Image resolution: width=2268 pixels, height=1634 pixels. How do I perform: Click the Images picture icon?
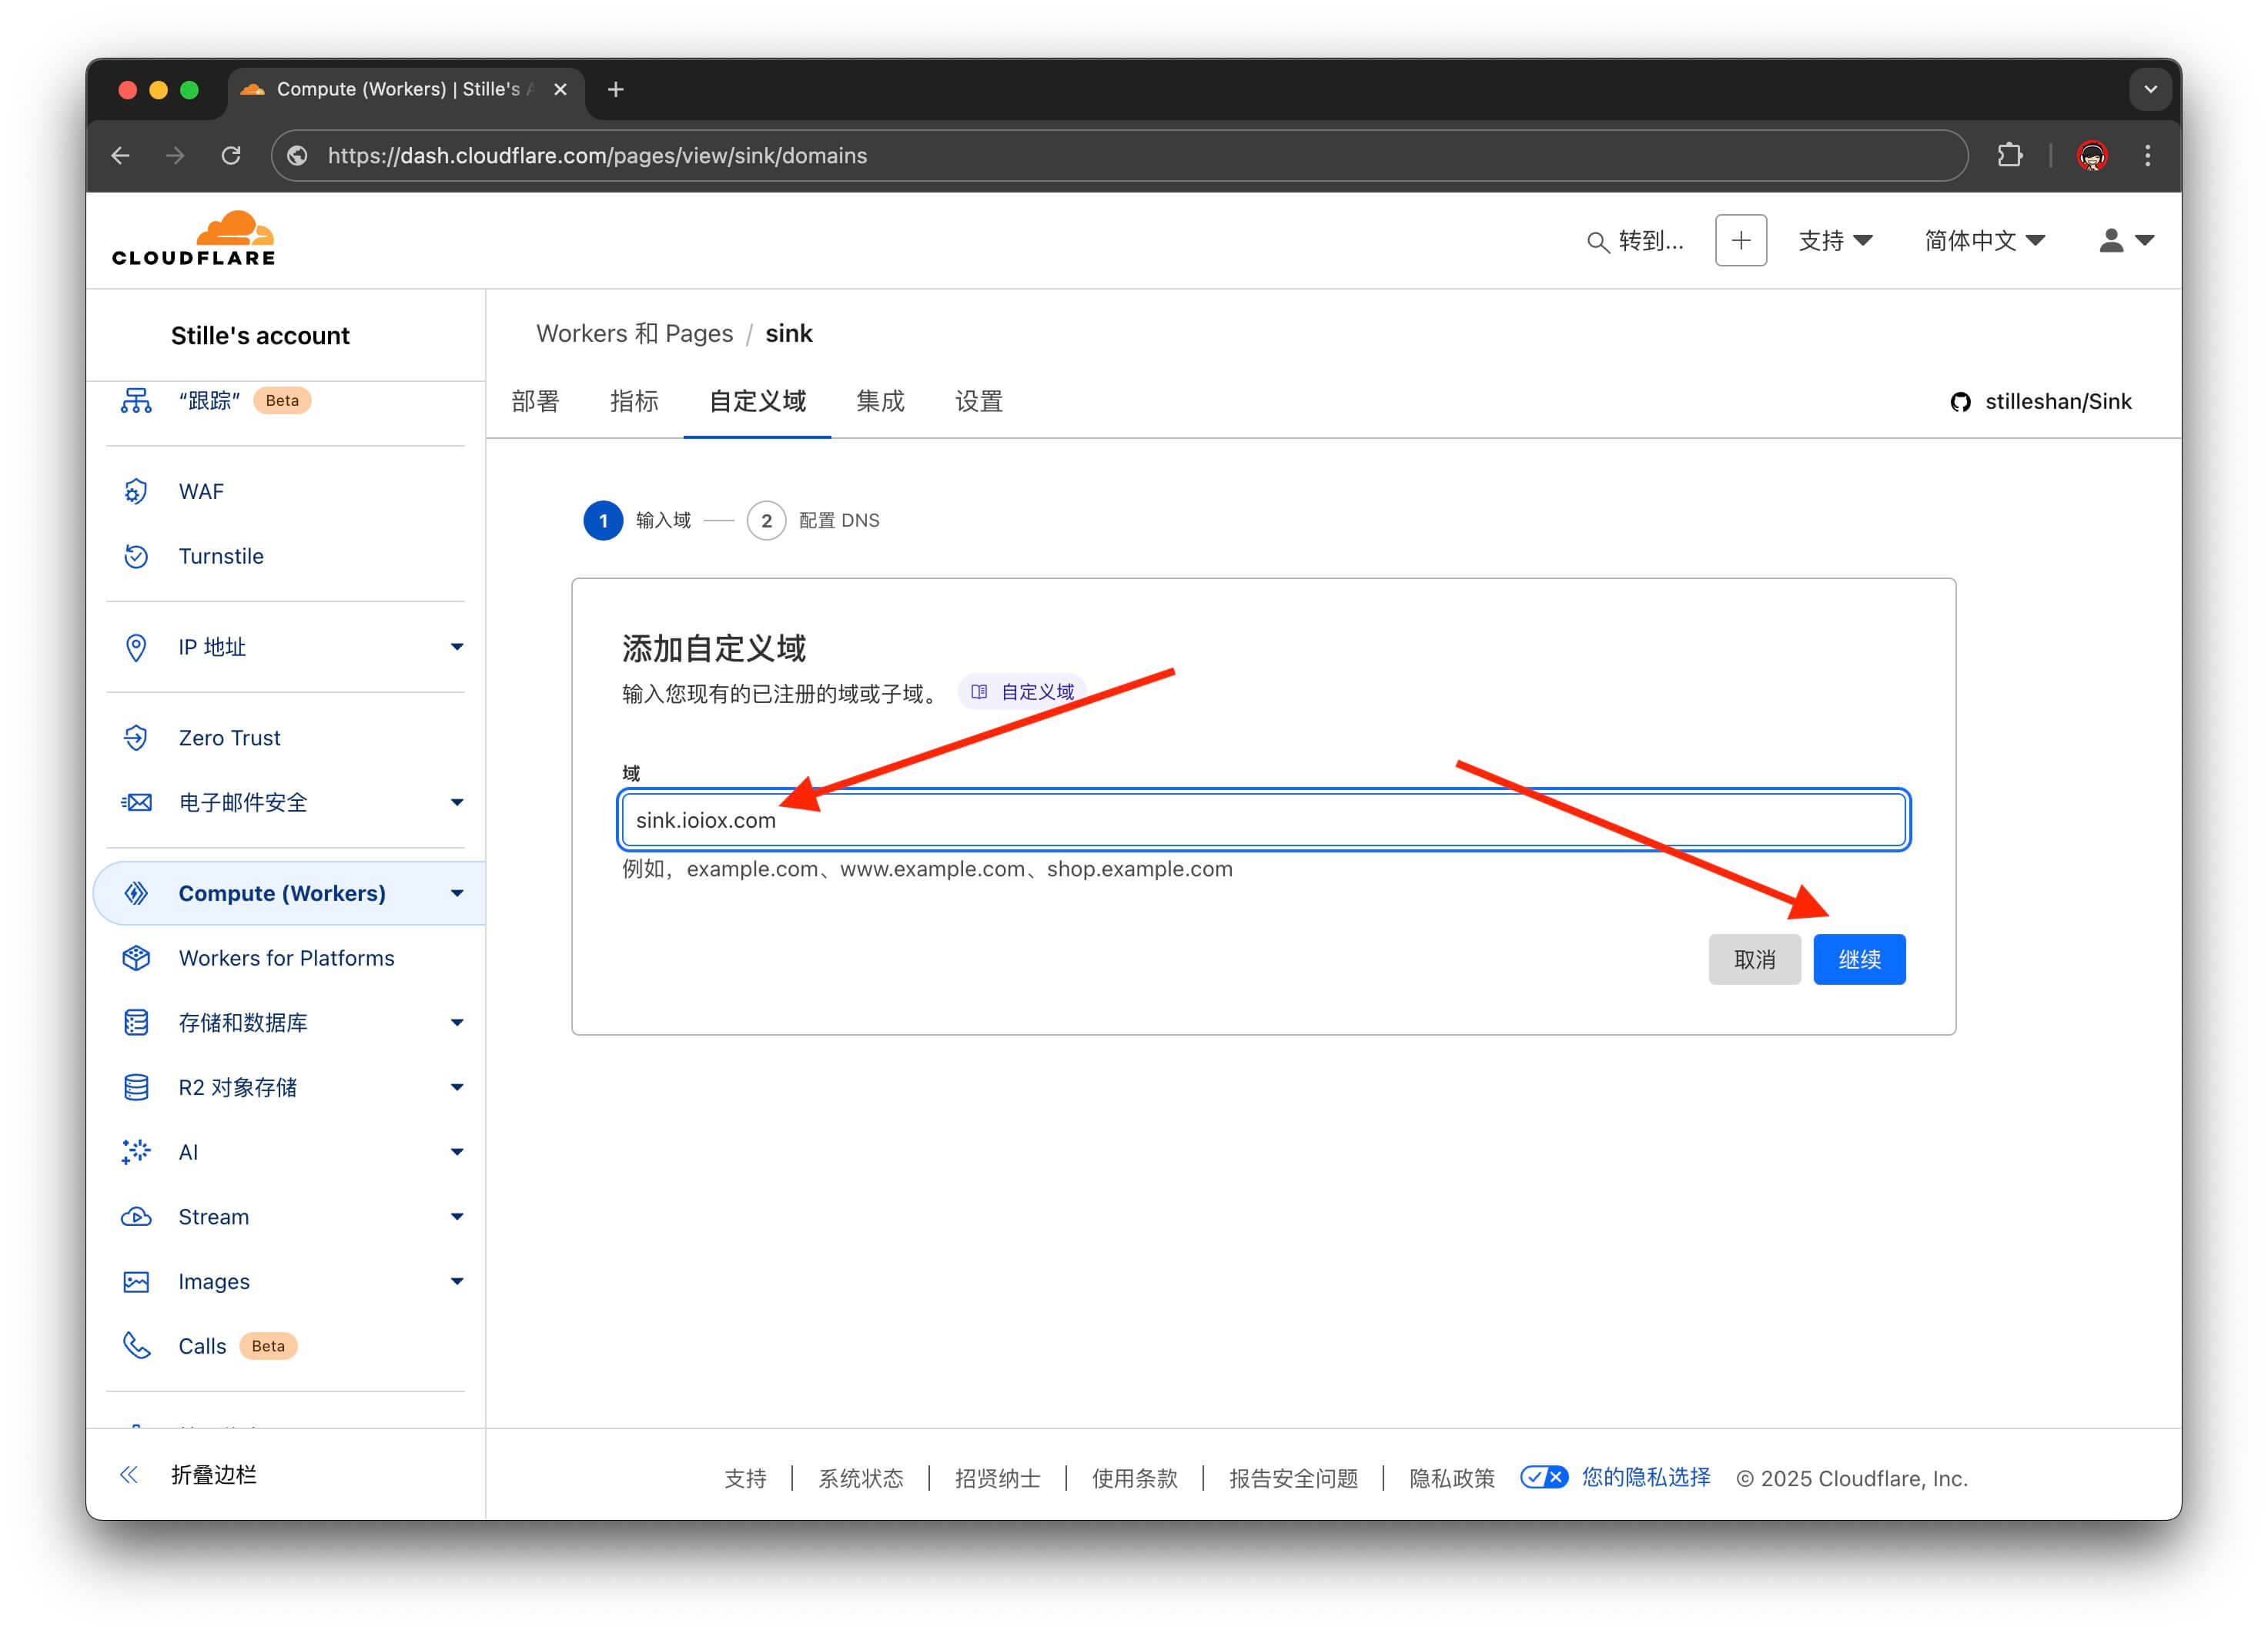coord(136,1281)
